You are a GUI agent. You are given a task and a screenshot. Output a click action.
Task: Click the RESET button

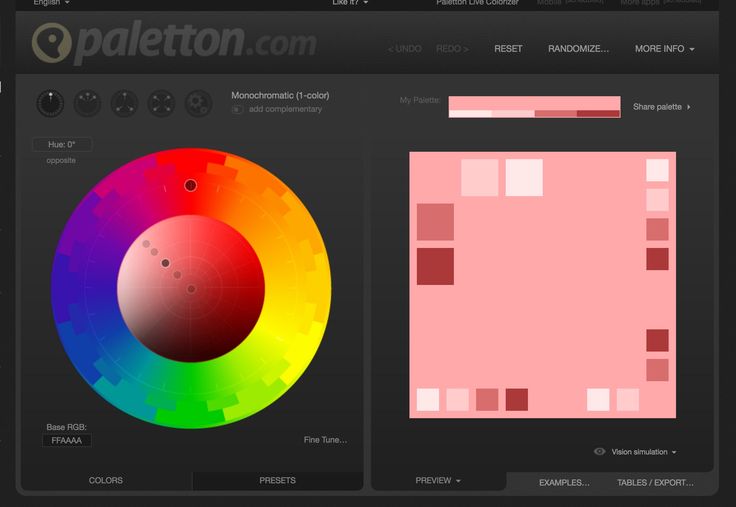pos(508,49)
